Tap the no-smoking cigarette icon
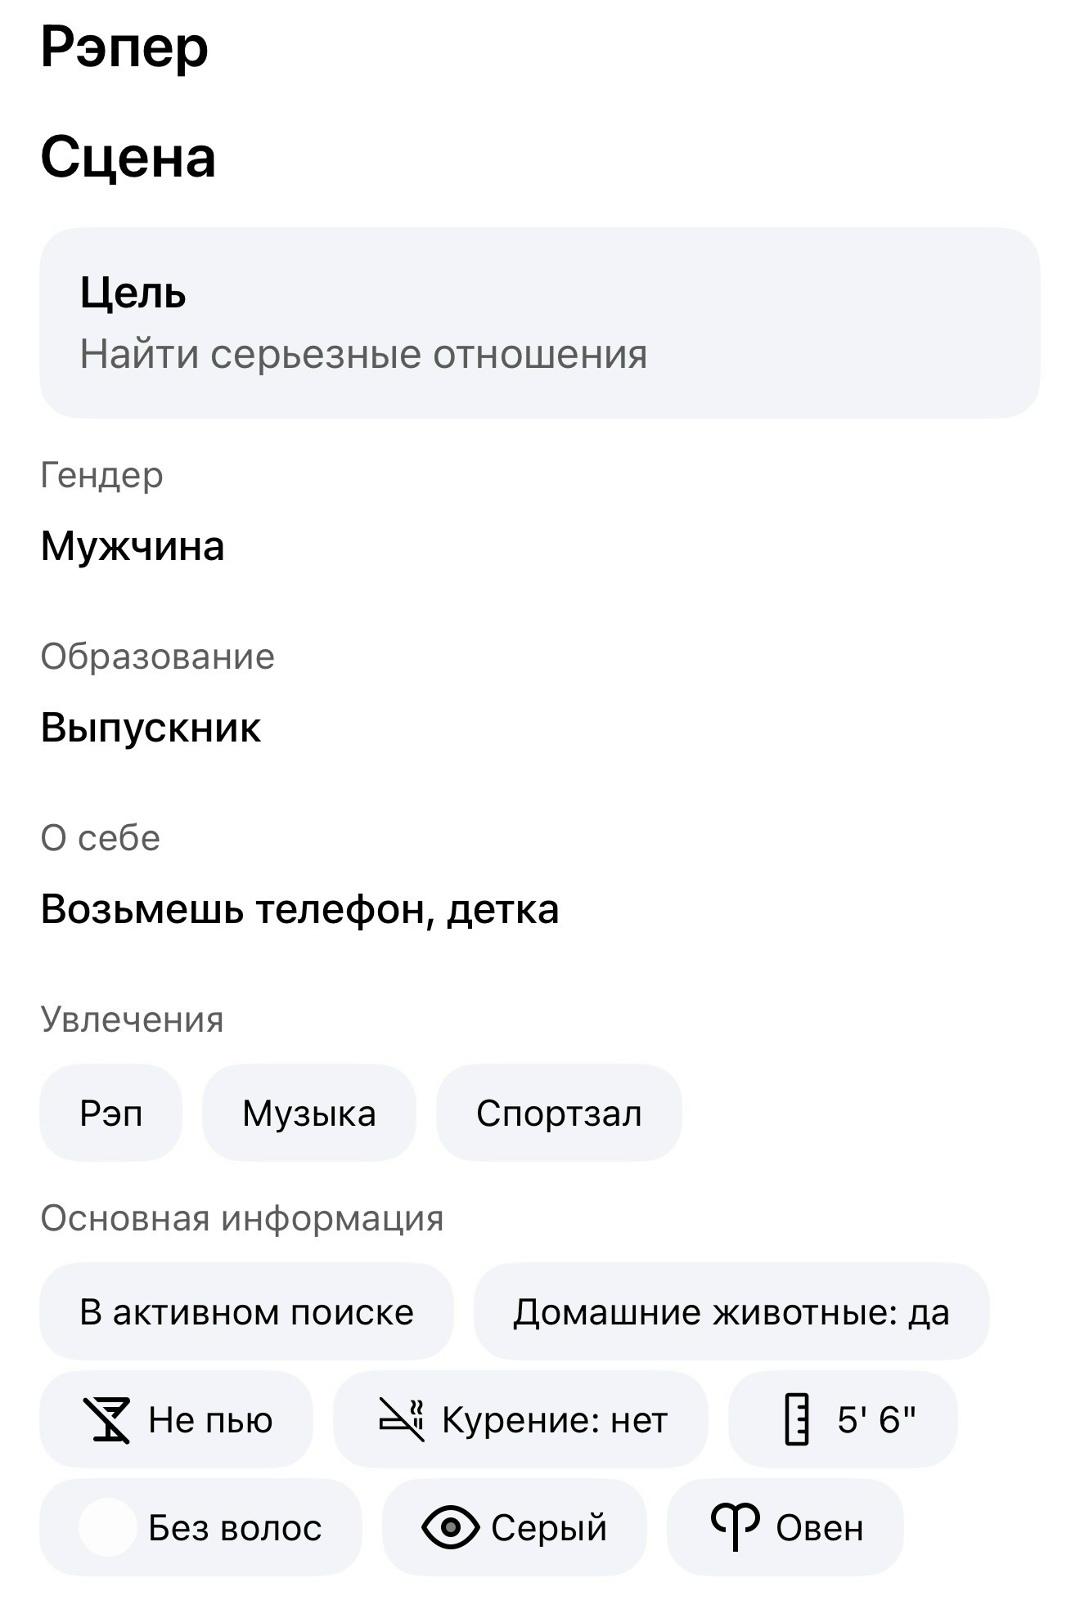 tap(402, 1419)
